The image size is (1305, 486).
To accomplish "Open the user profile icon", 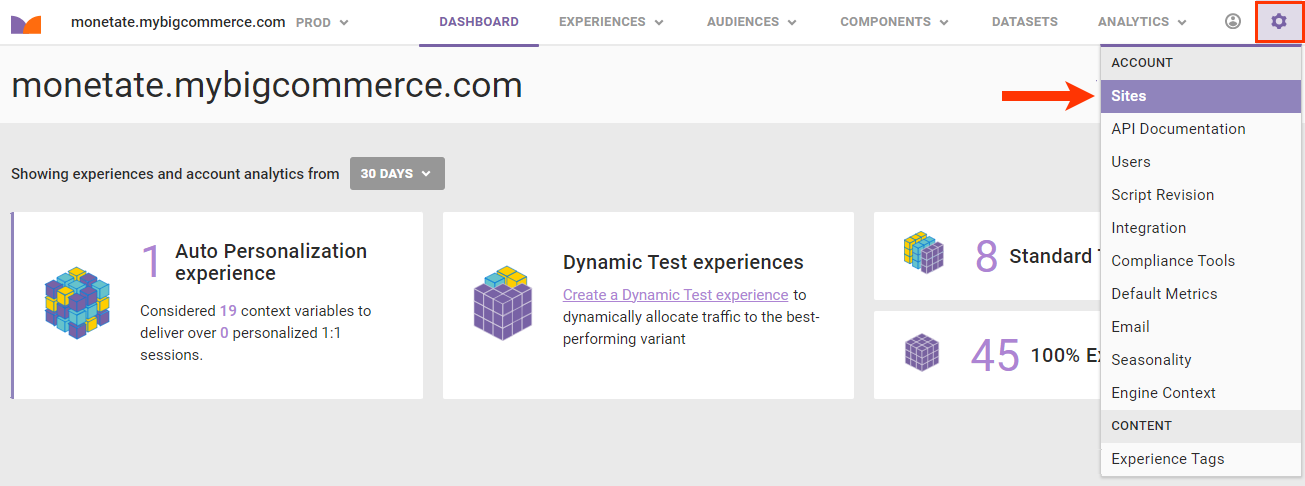I will (x=1233, y=22).
